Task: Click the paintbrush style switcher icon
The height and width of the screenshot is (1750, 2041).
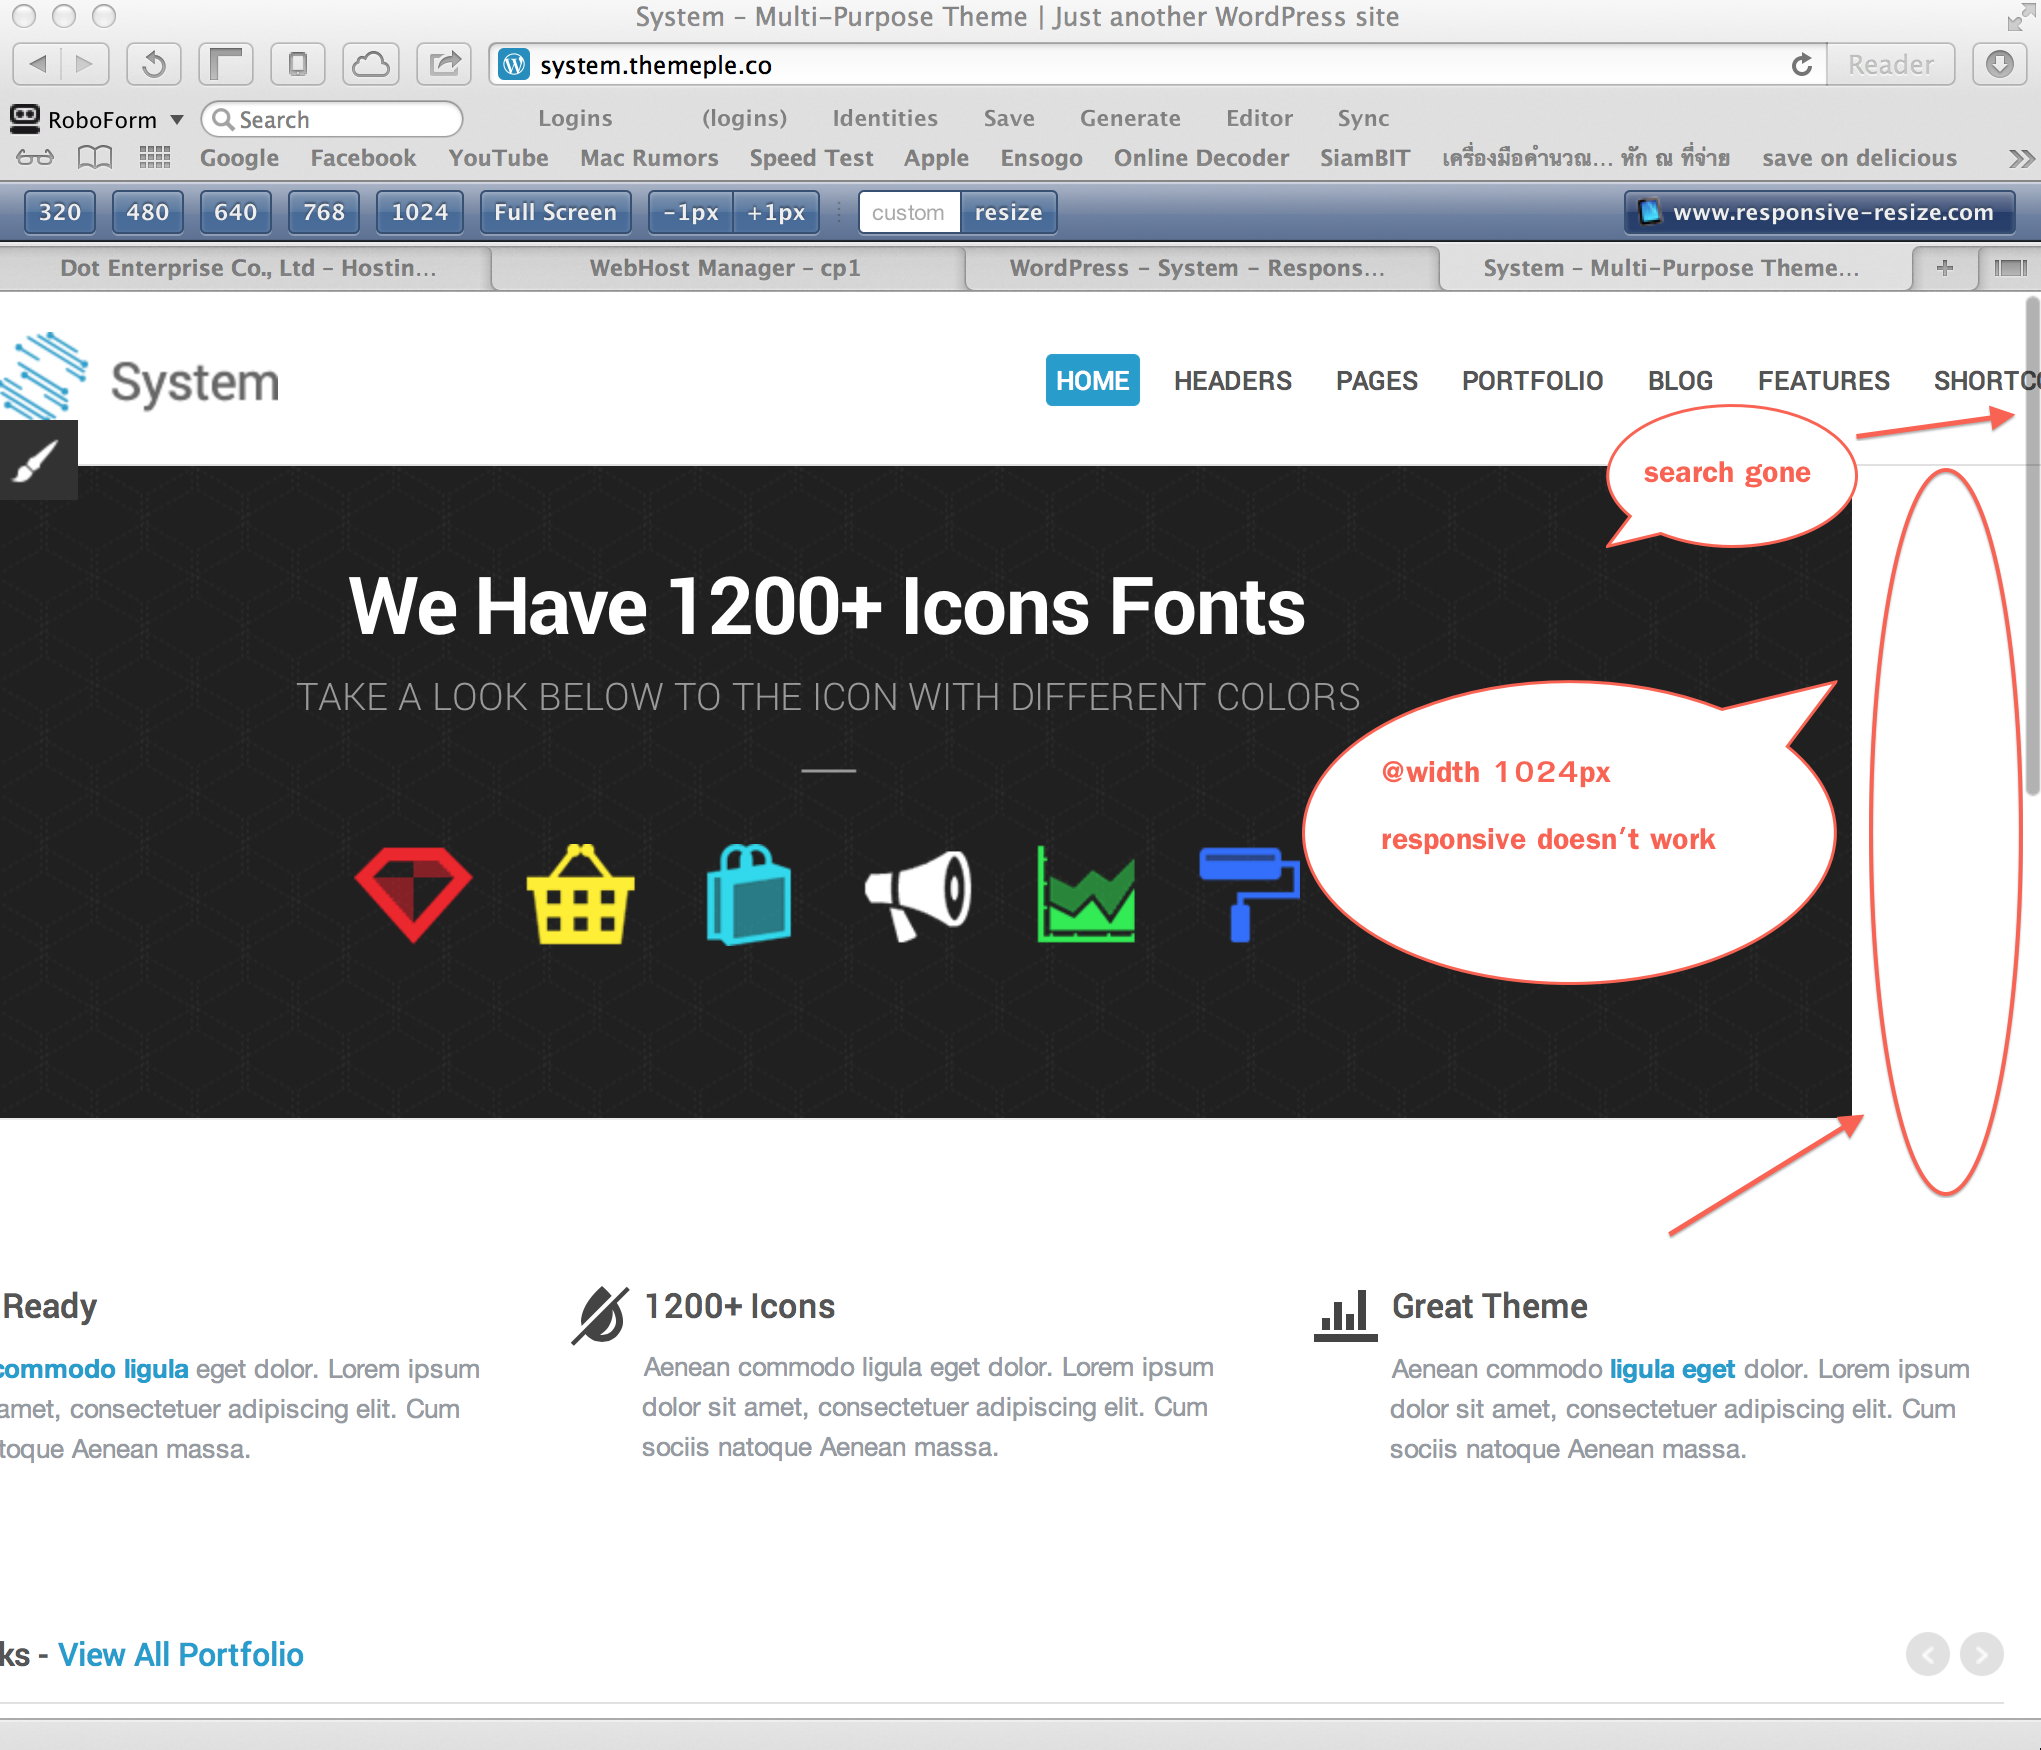Action: 37,461
